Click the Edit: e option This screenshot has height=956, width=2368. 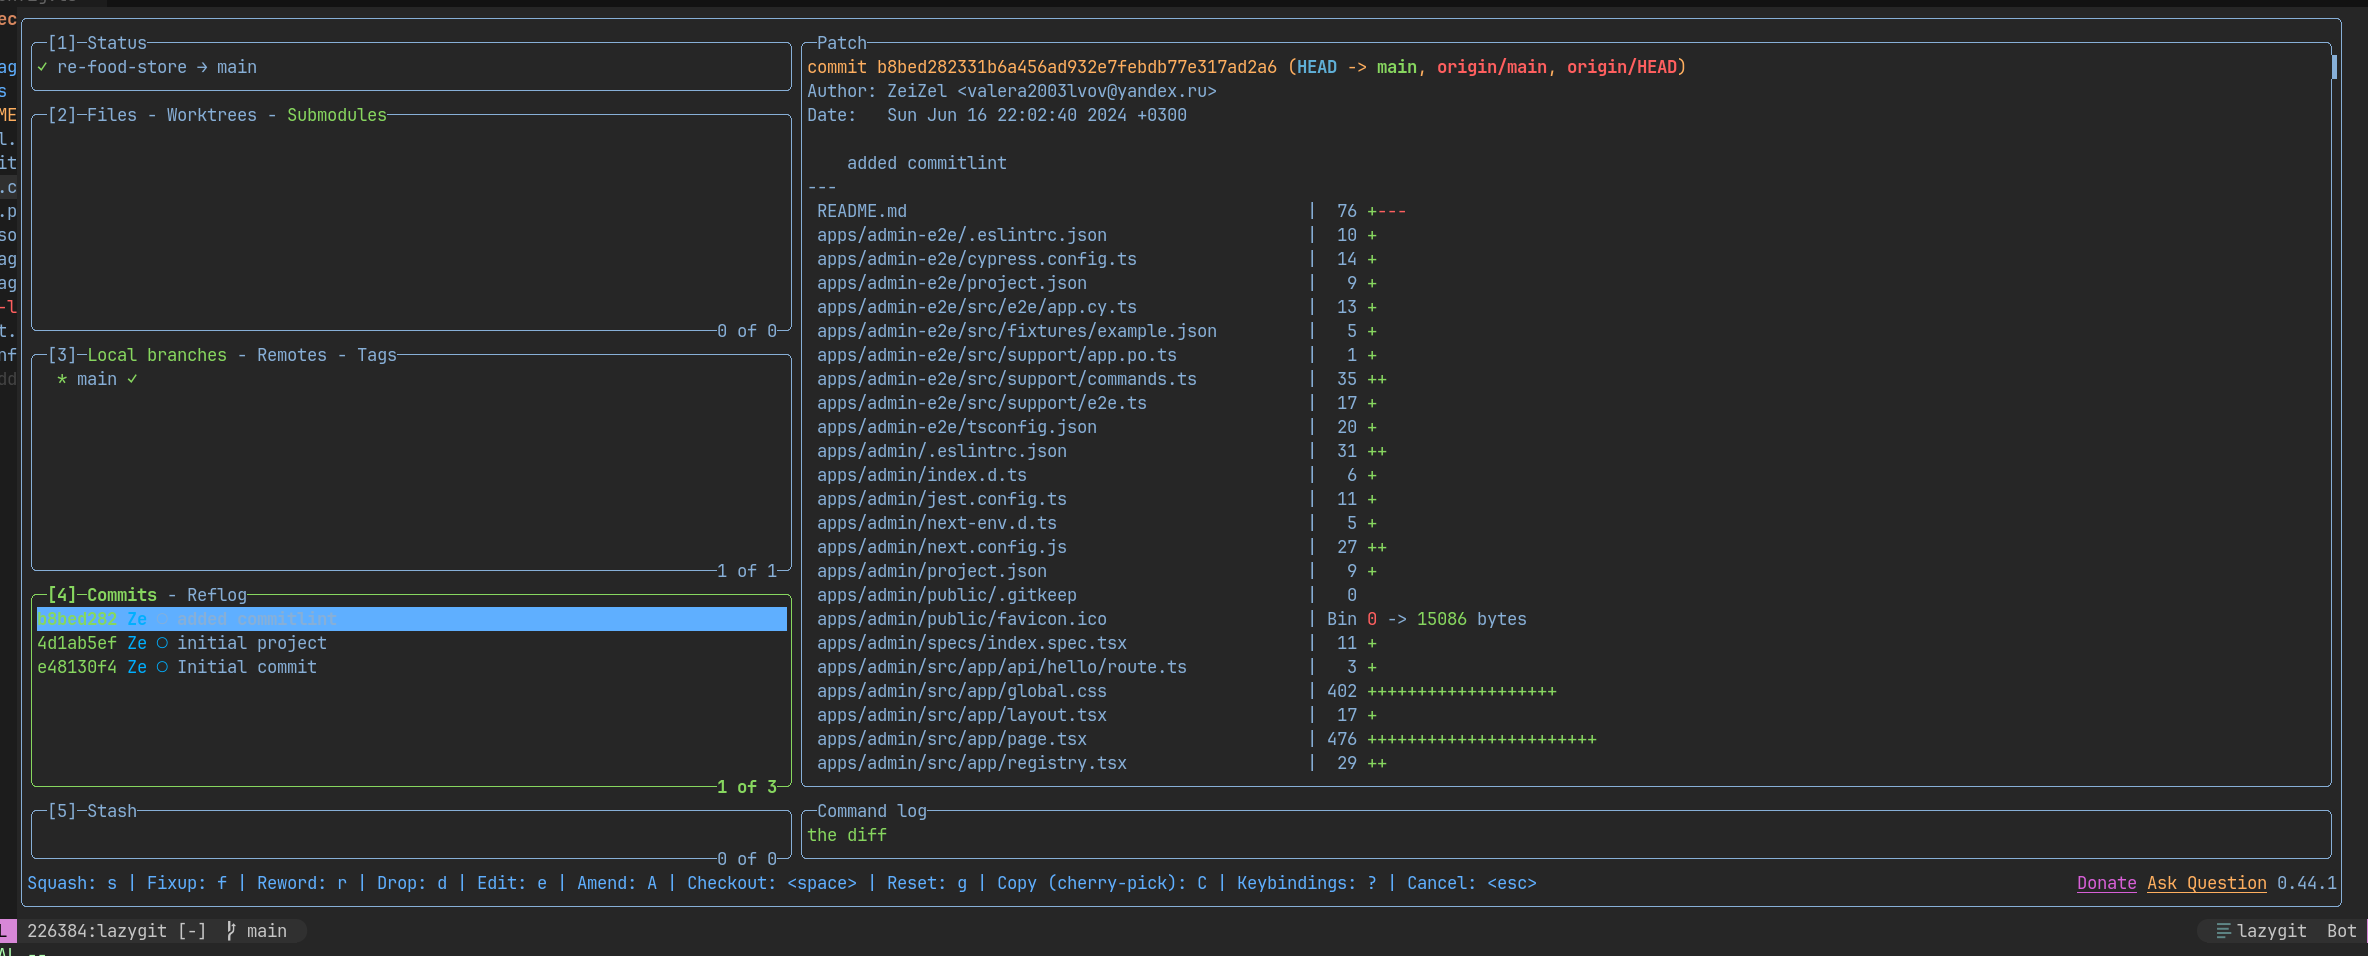[512, 883]
